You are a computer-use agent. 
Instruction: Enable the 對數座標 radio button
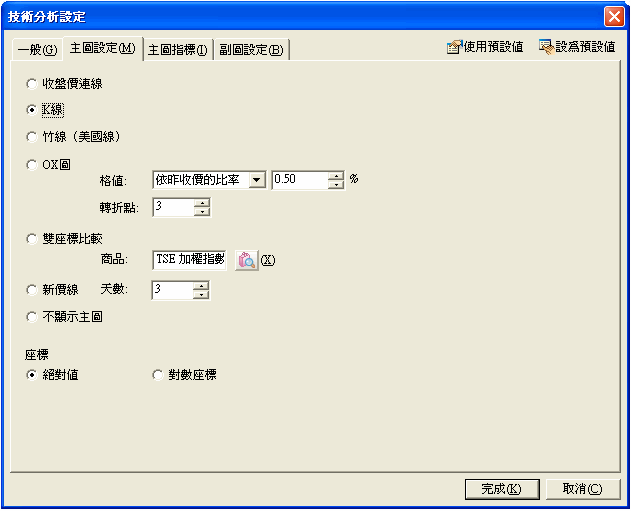tap(158, 375)
